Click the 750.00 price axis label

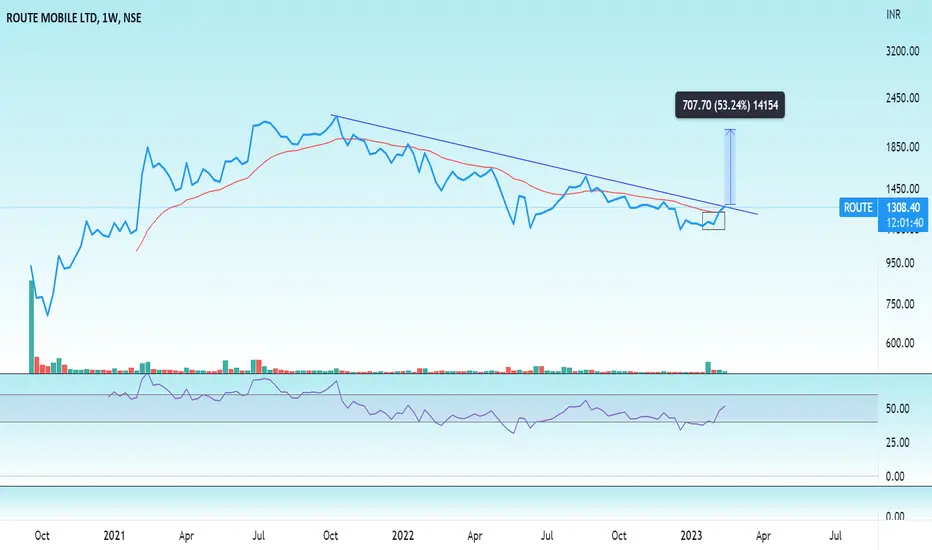pos(900,304)
